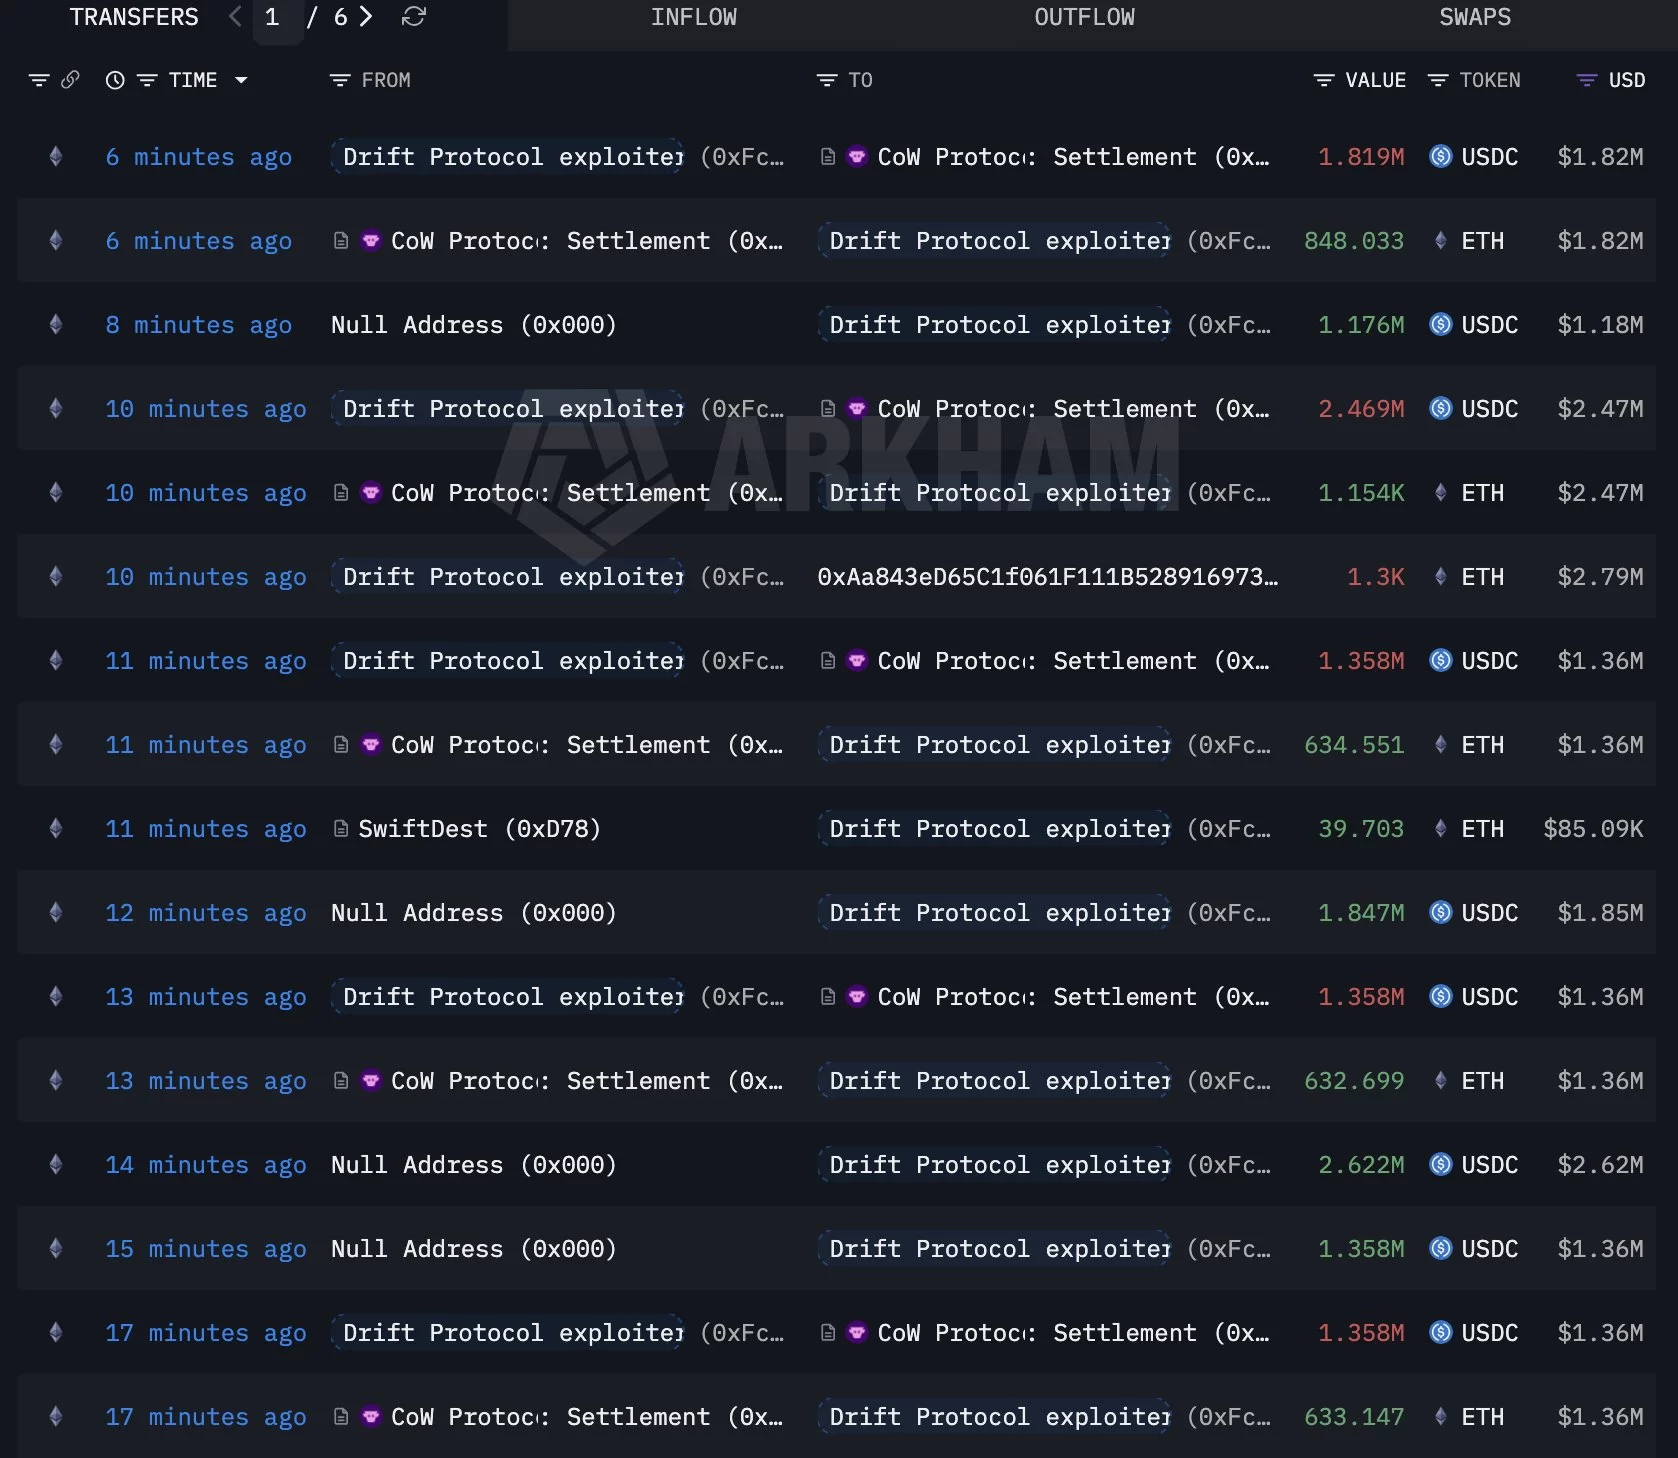This screenshot has width=1678, height=1458.
Task: Click the TOKEN column filter icon
Action: 1438,80
